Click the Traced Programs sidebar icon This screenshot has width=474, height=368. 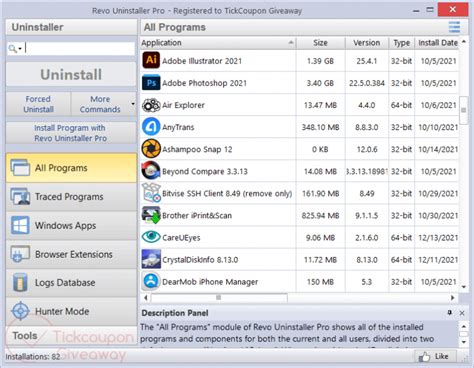tap(20, 197)
